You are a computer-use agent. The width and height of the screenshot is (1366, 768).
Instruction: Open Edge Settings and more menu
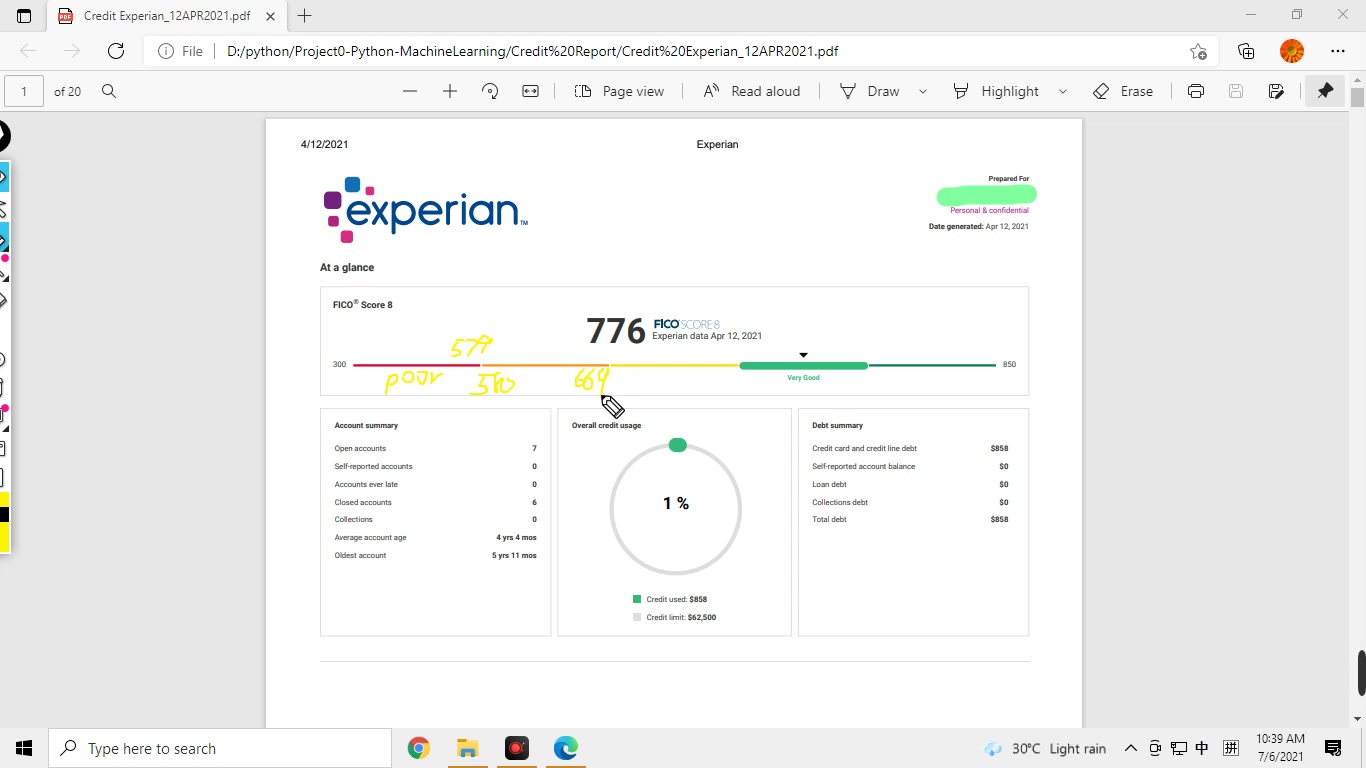1338,51
